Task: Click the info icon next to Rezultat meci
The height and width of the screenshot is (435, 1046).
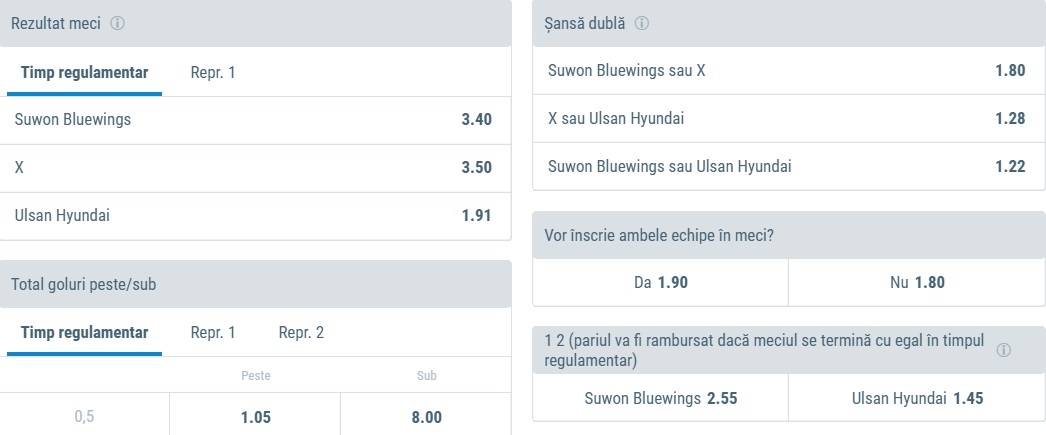Action: [x=117, y=24]
